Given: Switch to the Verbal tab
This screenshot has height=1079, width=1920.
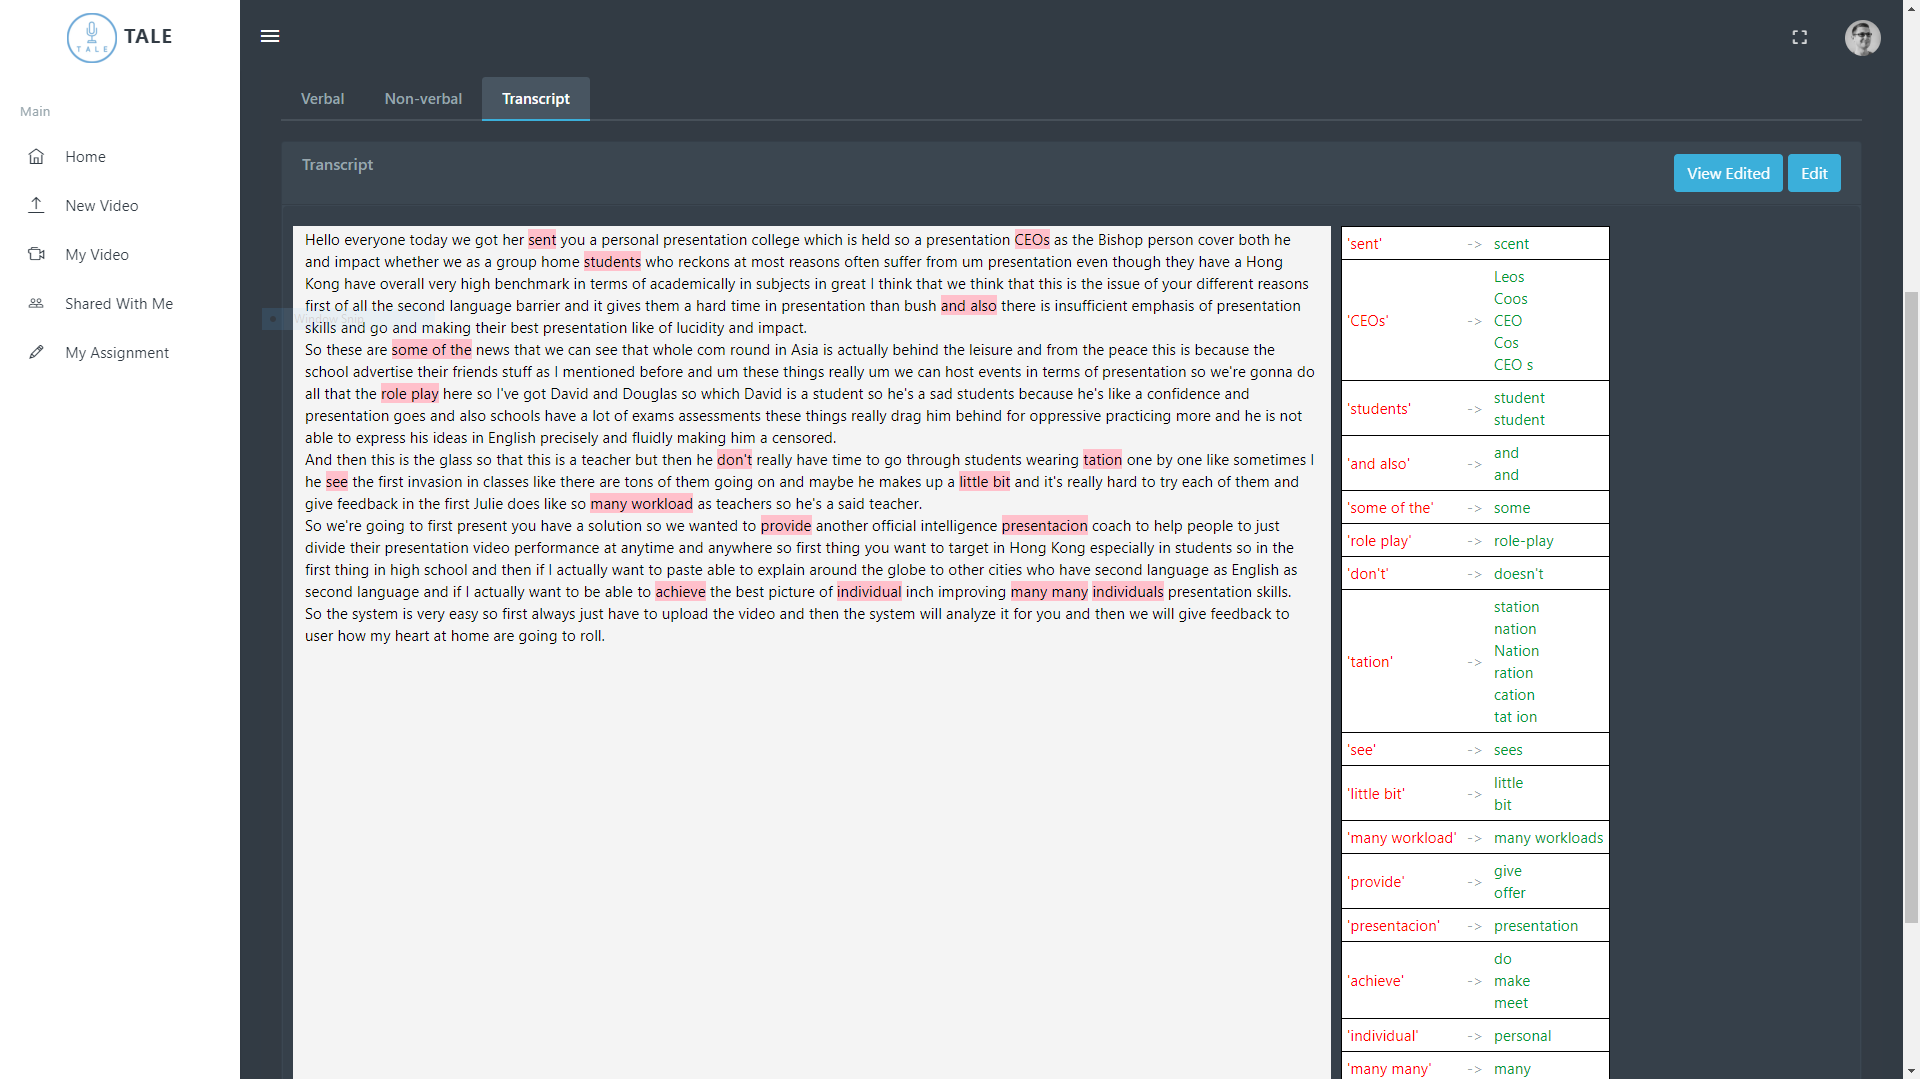Looking at the screenshot, I should pyautogui.click(x=322, y=99).
